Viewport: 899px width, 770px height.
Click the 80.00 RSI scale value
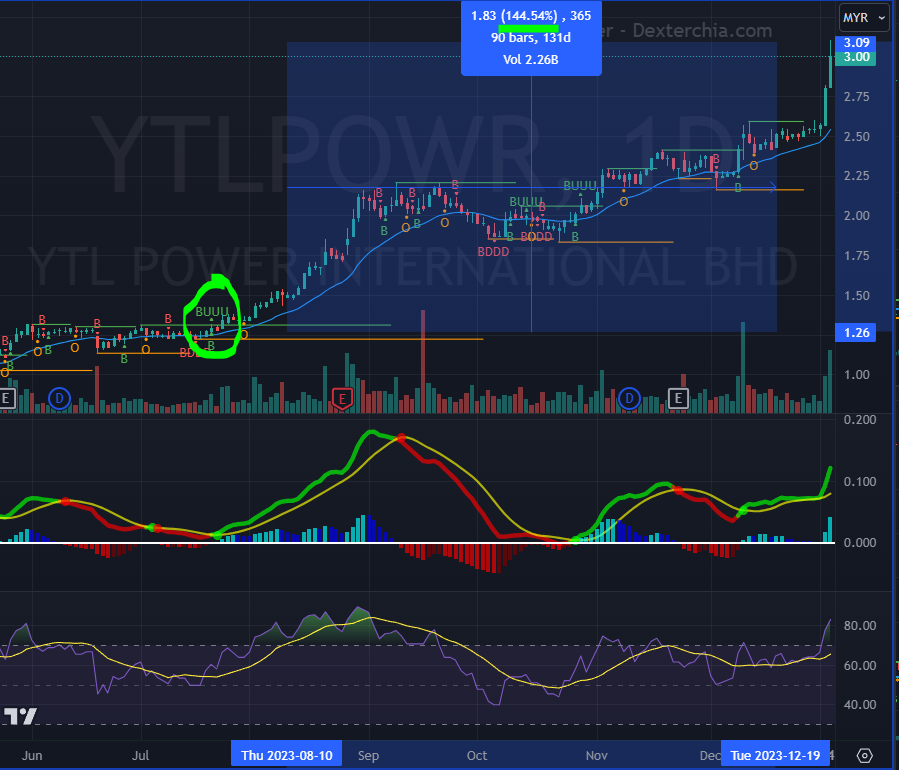pyautogui.click(x=860, y=626)
